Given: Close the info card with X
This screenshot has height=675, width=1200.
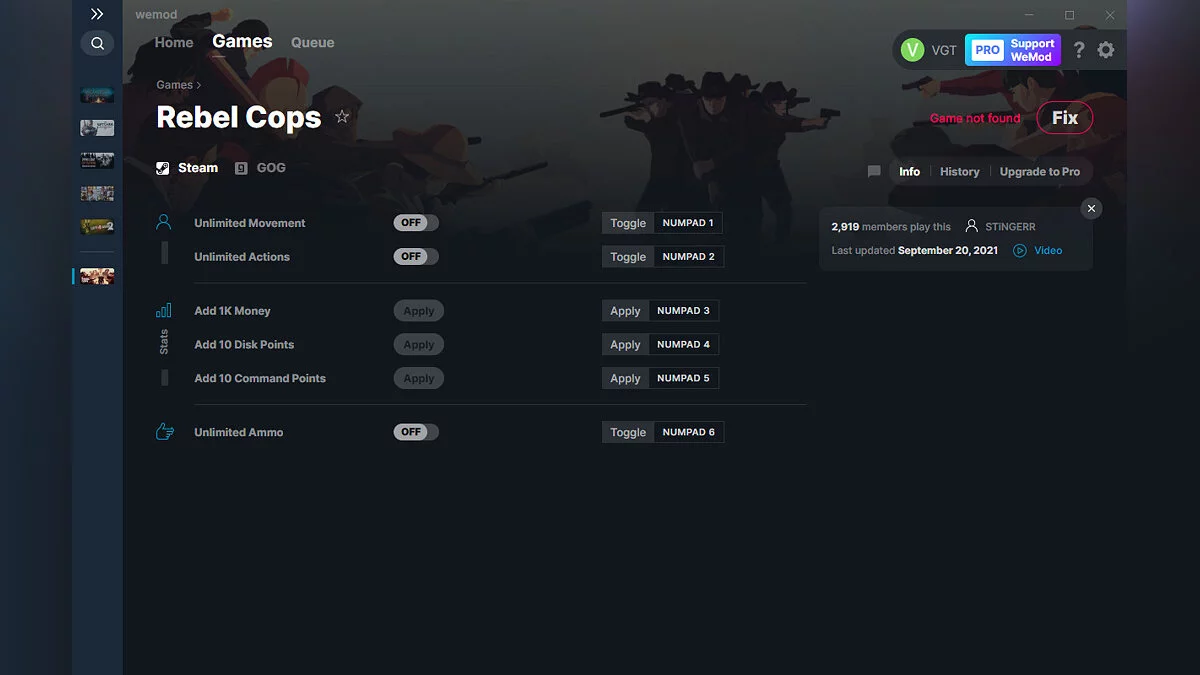Looking at the screenshot, I should [x=1091, y=208].
